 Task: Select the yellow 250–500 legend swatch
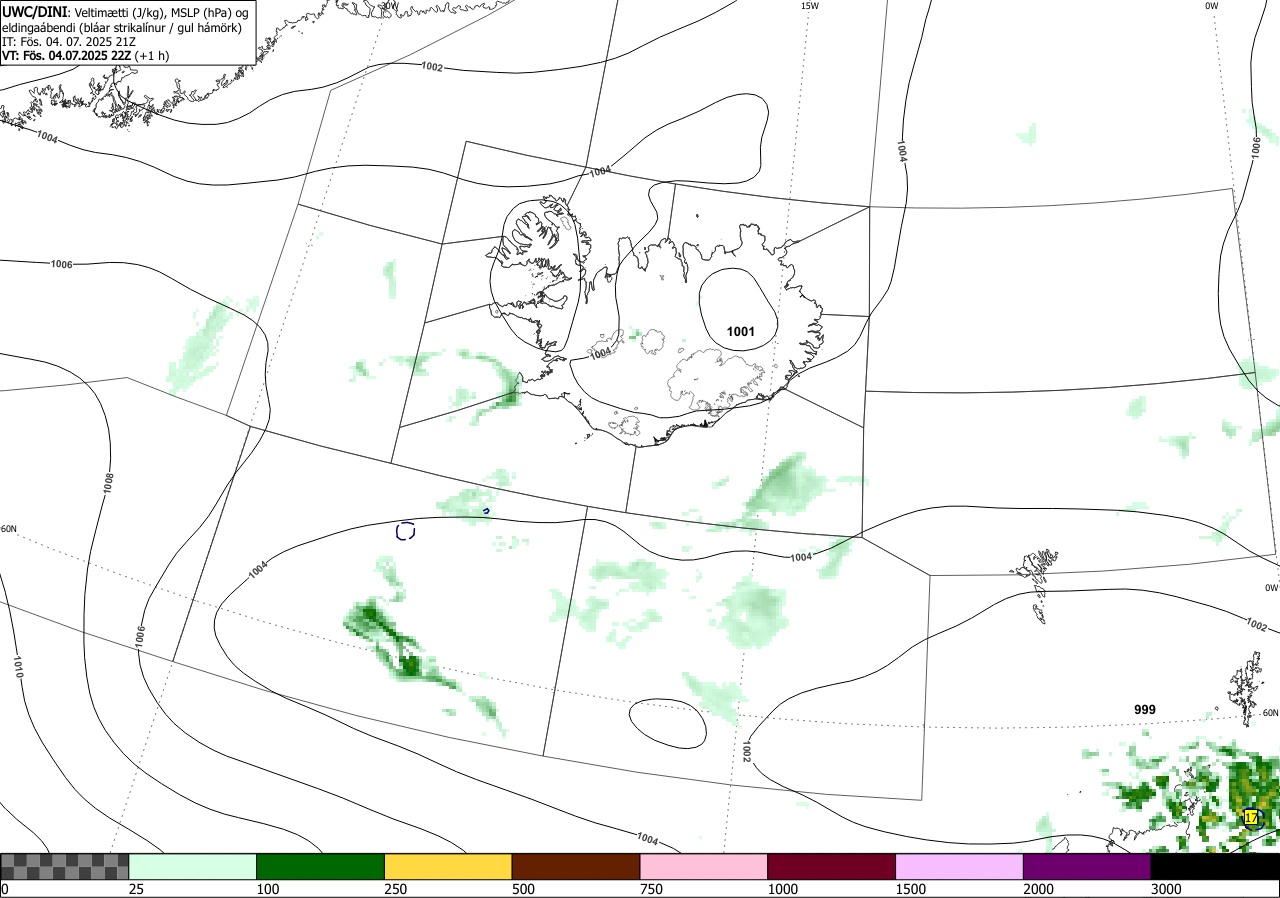[448, 866]
